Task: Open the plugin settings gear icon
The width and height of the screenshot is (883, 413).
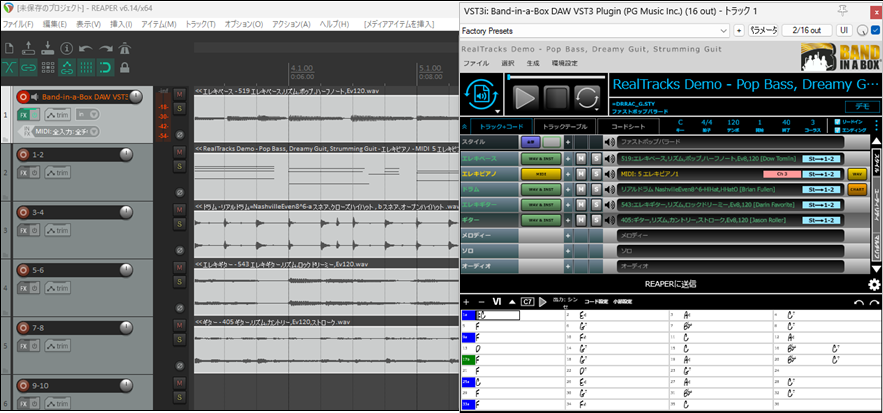Action: pyautogui.click(x=874, y=285)
